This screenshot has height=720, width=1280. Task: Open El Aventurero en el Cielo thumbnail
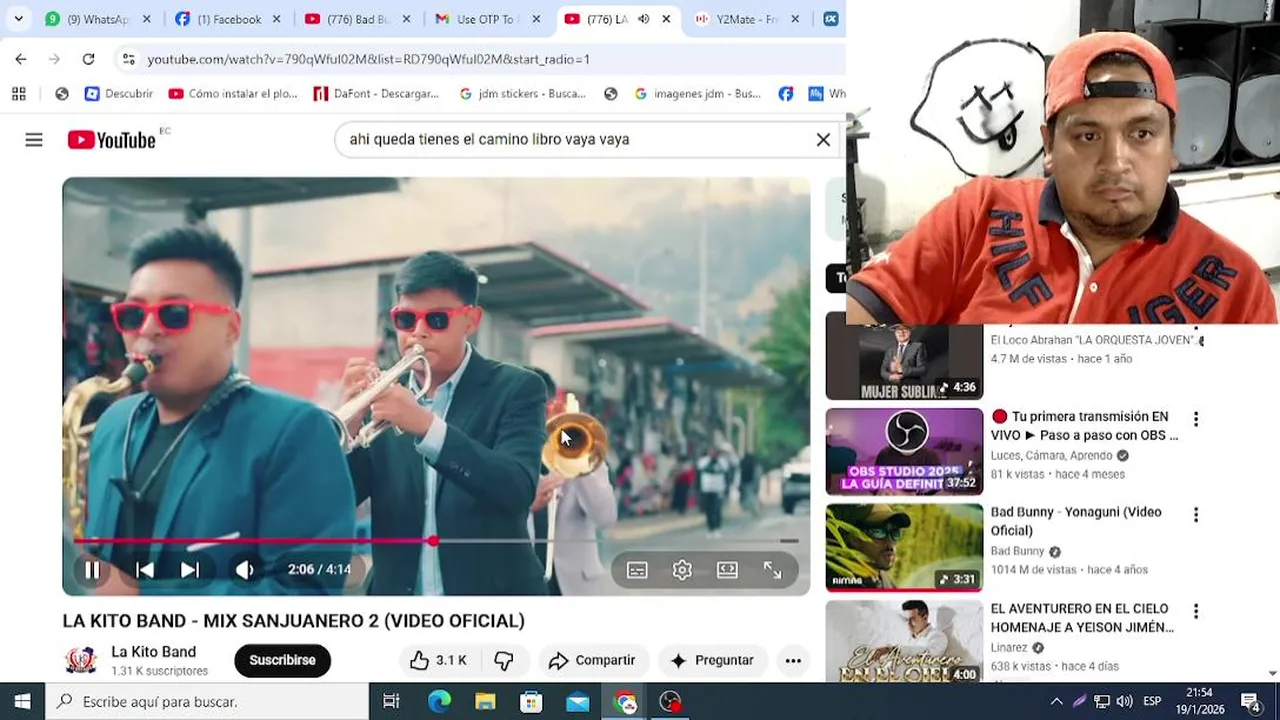tap(904, 642)
